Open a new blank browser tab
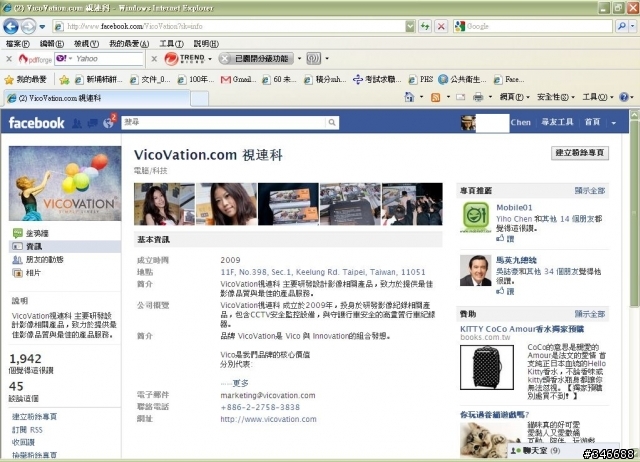The width and height of the screenshot is (640, 462). coord(200,99)
